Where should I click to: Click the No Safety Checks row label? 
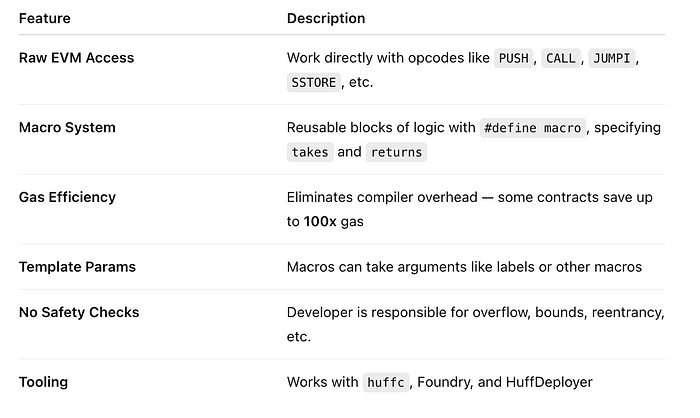(x=79, y=313)
